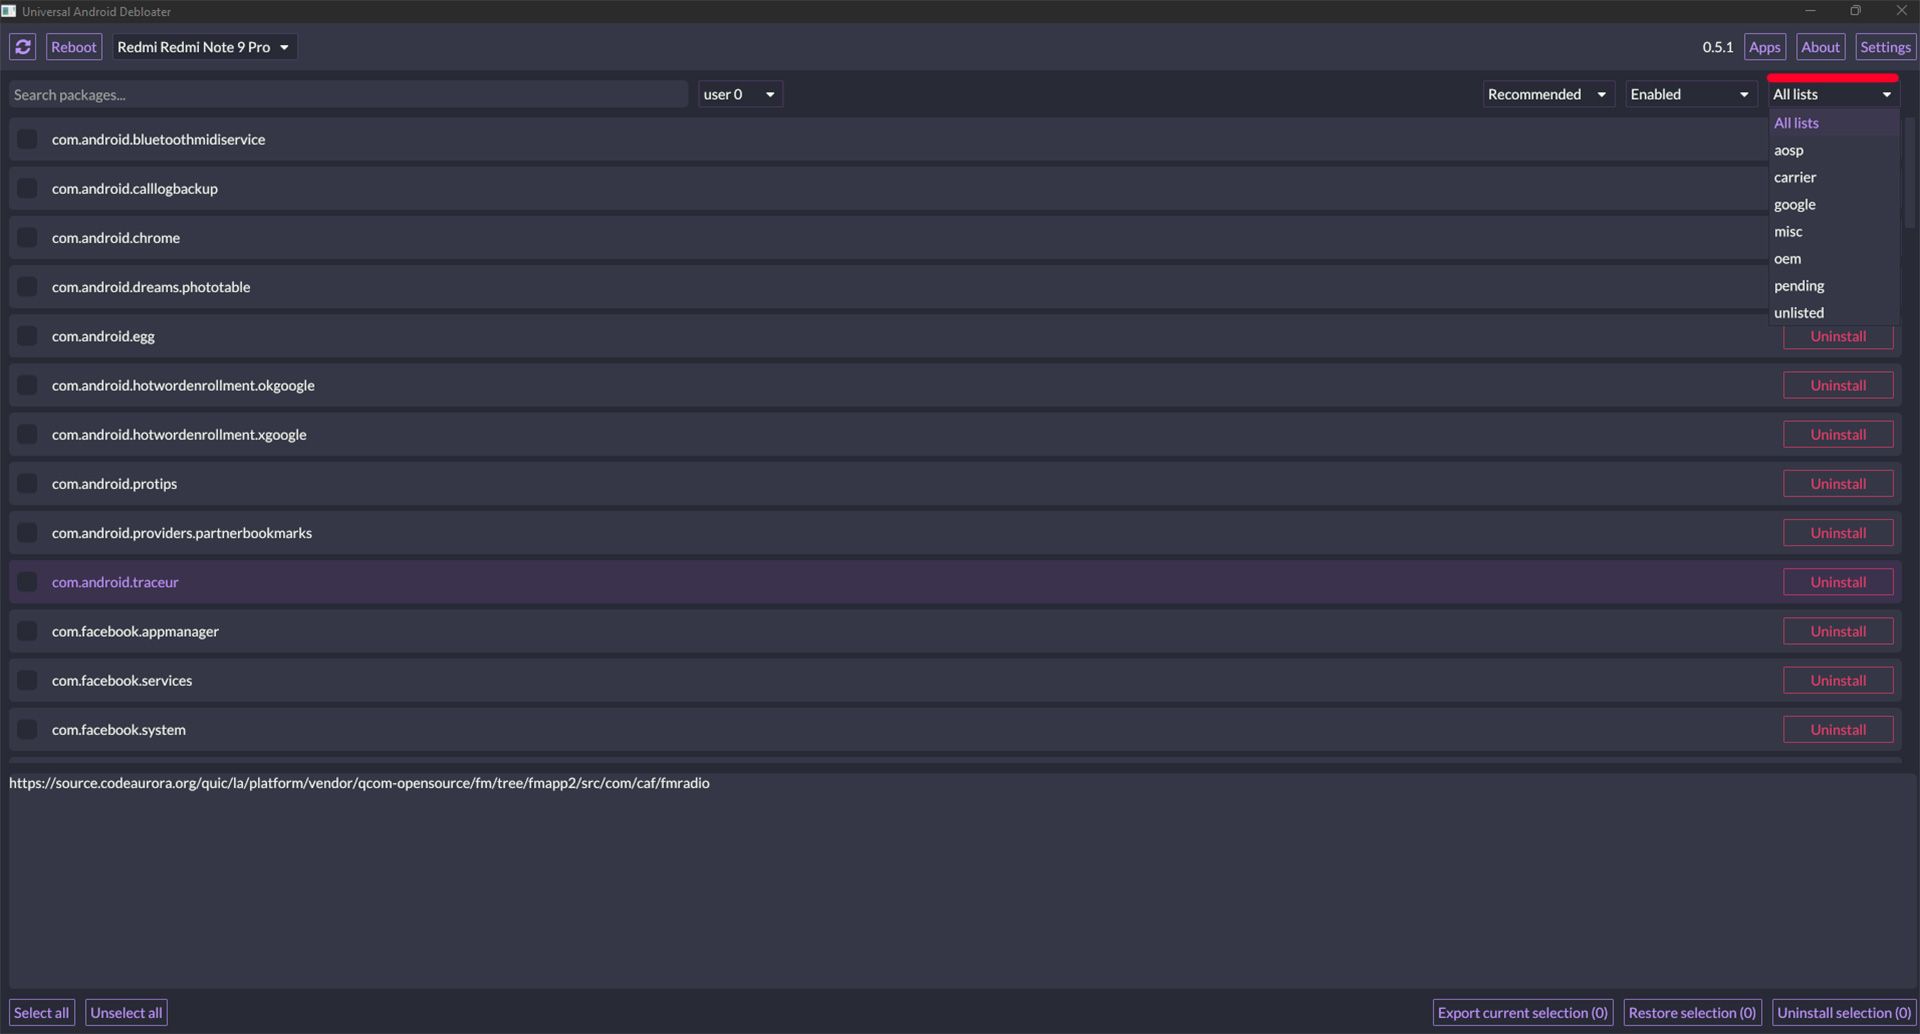
Task: Select the google list option
Action: 1833,204
